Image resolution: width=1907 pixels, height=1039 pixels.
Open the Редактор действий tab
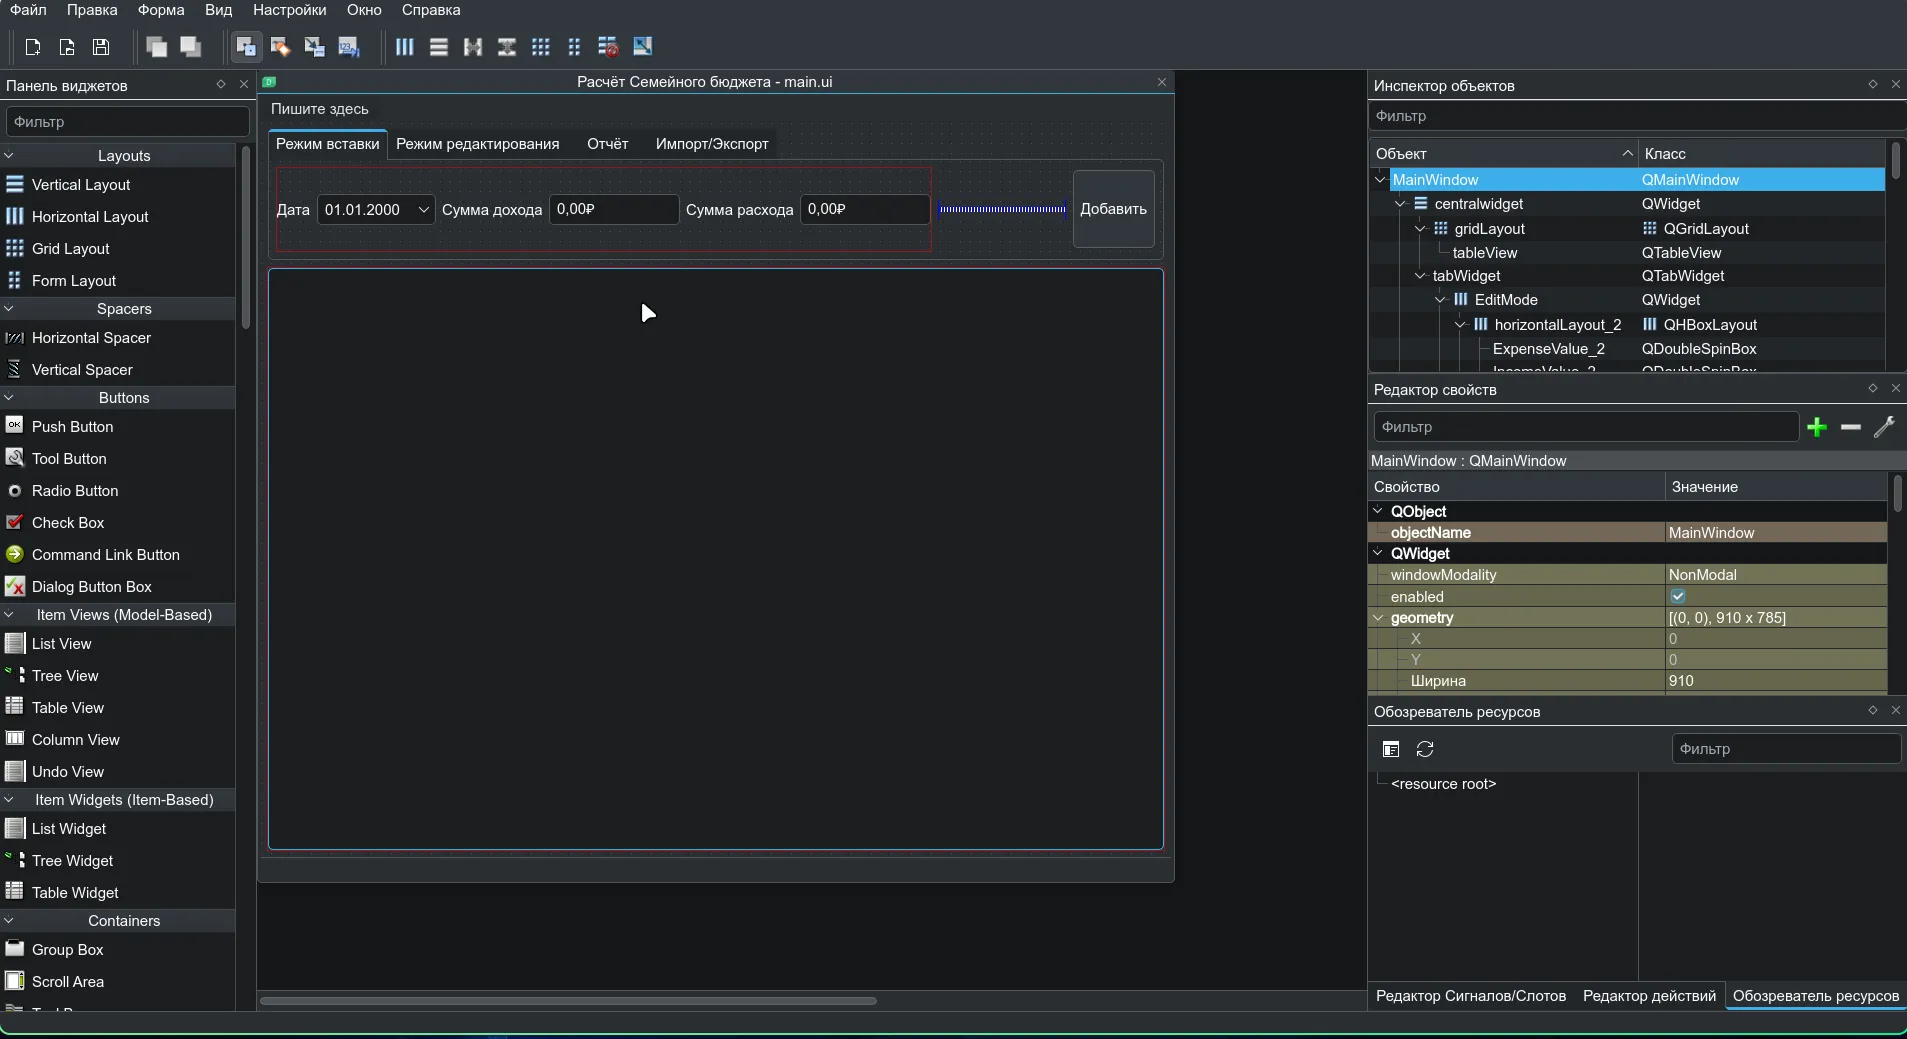(1649, 996)
